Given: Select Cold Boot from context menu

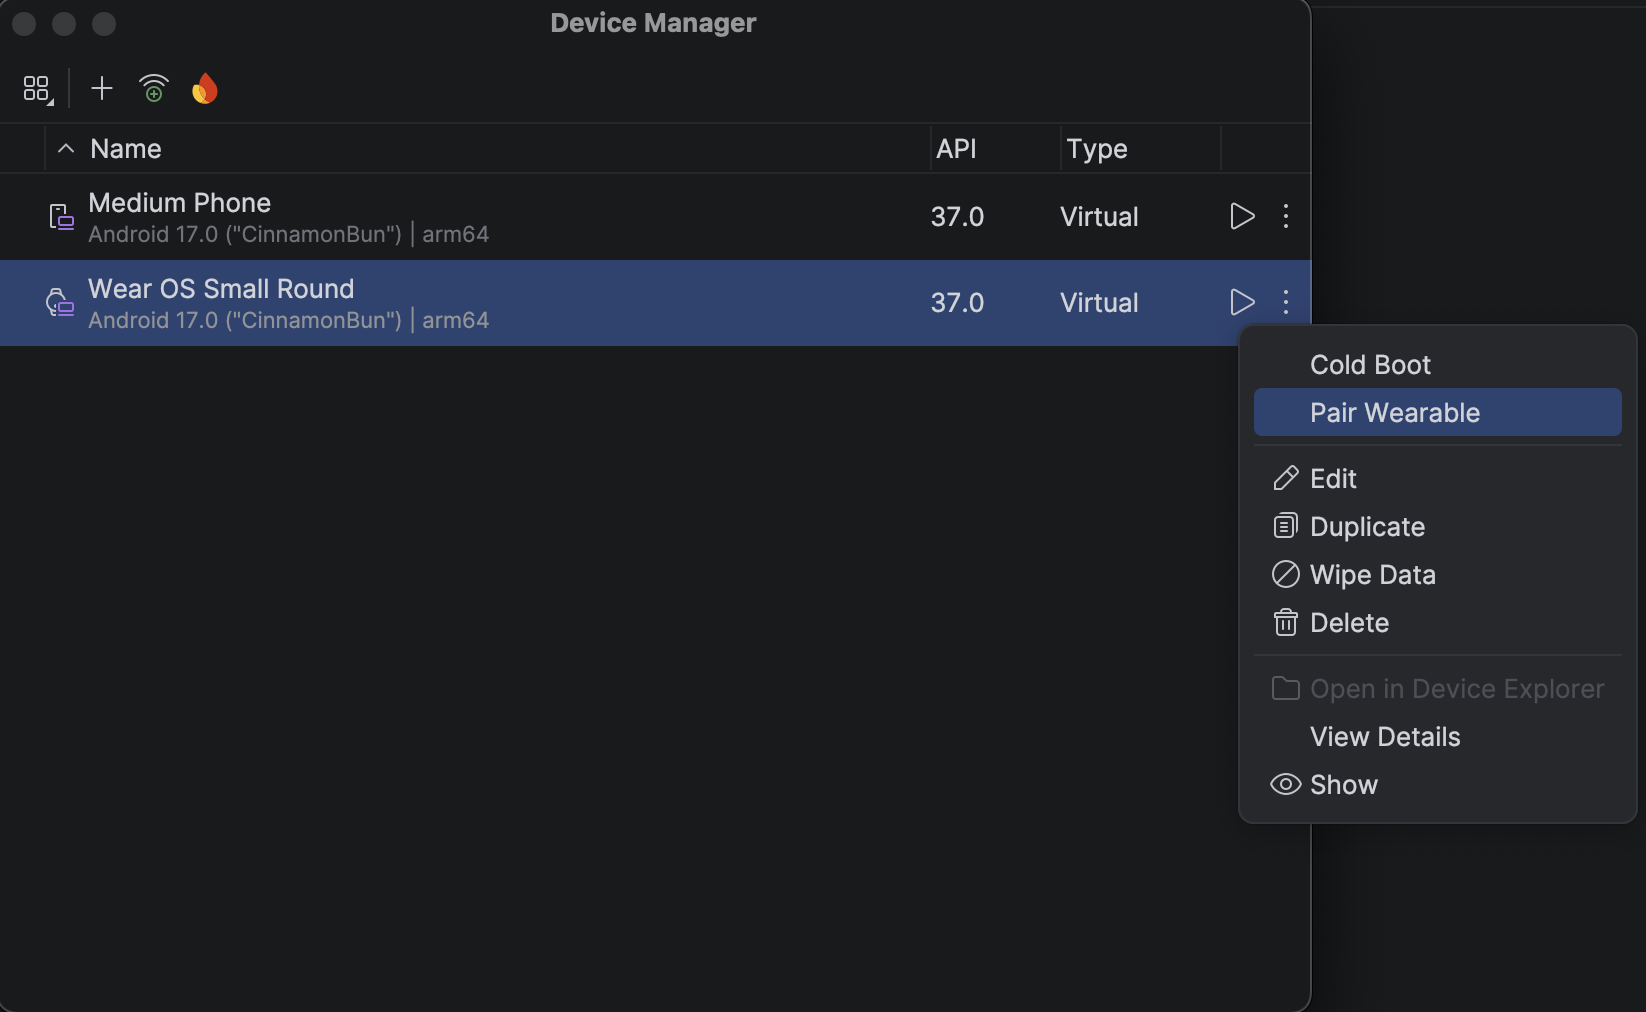Looking at the screenshot, I should (1438, 365).
